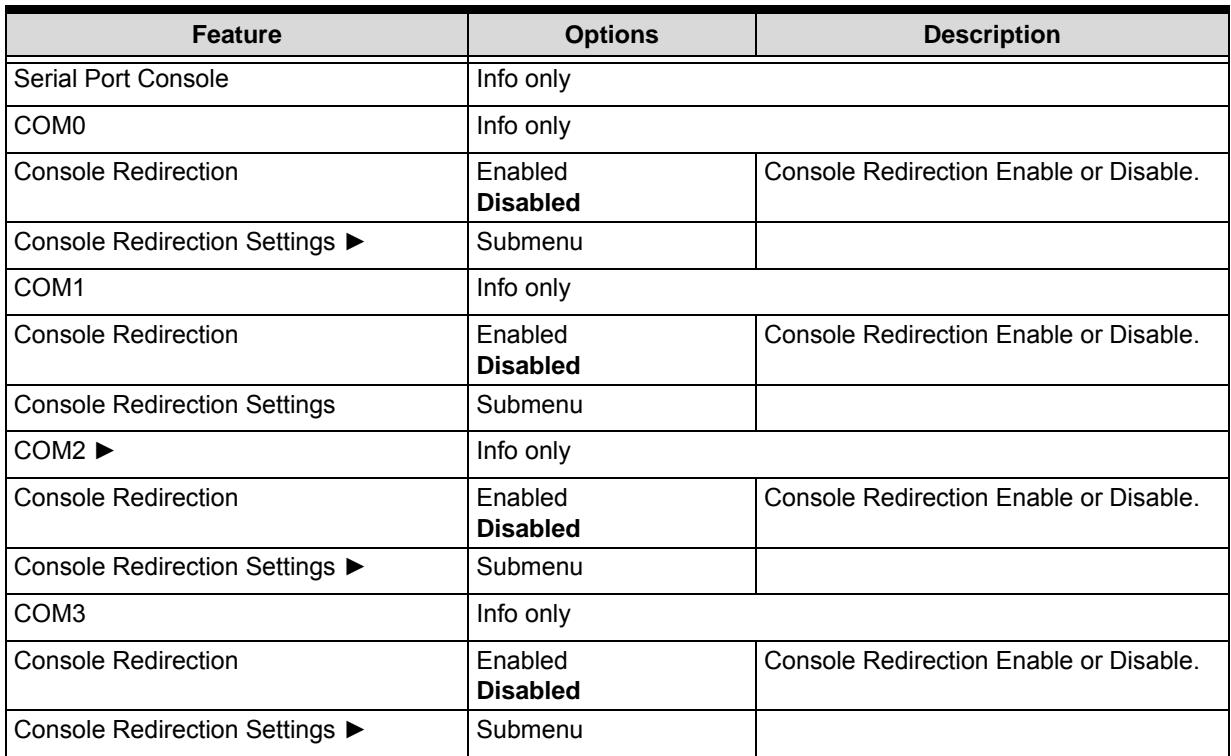This screenshot has width=1231, height=756.
Task: Select Enabled for COM1 Console Redirection
Action: (515, 334)
